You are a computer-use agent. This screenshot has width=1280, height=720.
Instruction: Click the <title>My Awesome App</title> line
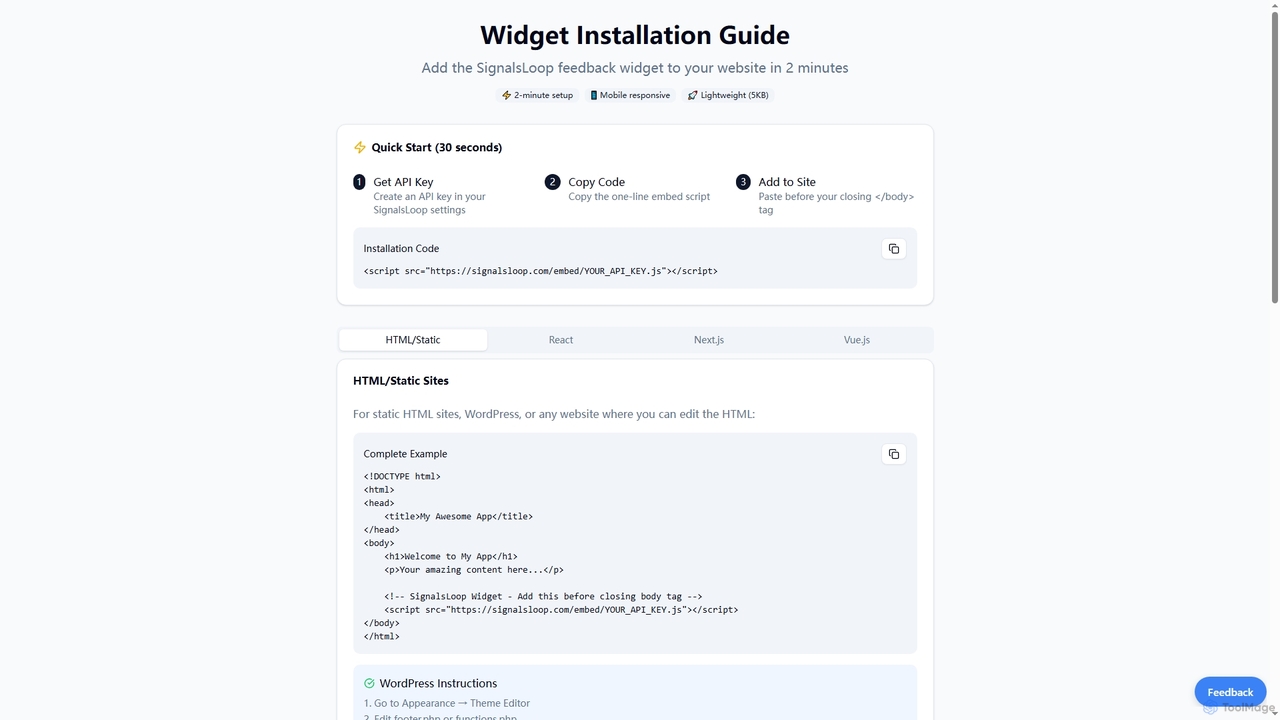pos(458,517)
